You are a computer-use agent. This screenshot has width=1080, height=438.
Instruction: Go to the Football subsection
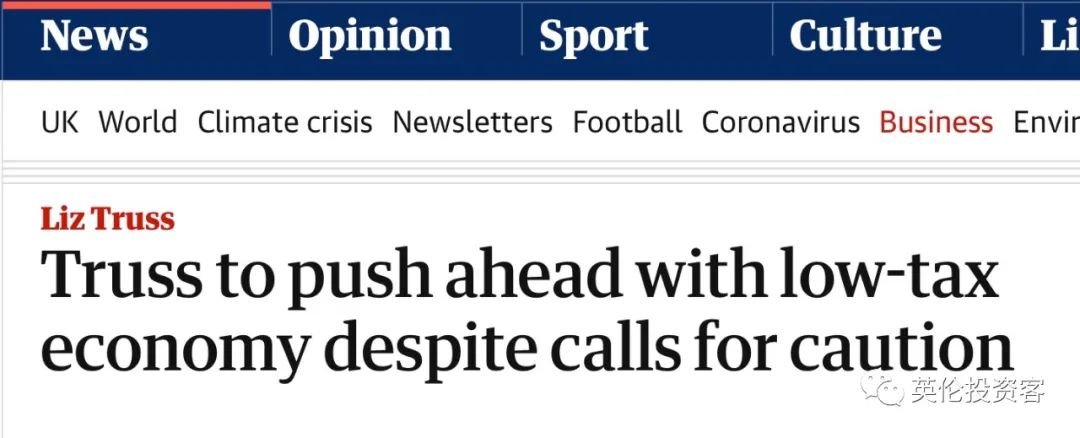[627, 122]
